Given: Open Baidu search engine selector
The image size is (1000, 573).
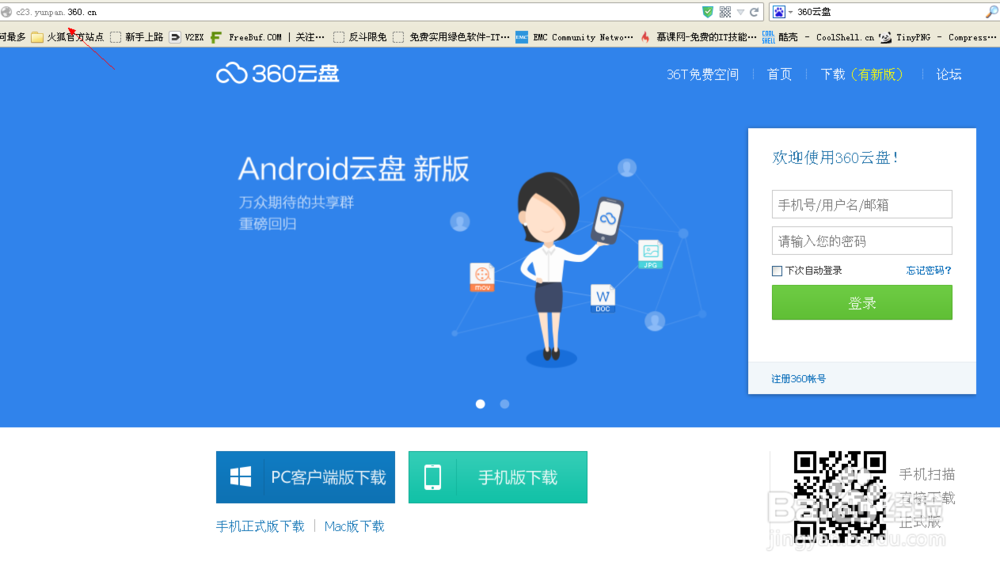Looking at the screenshot, I should [782, 11].
